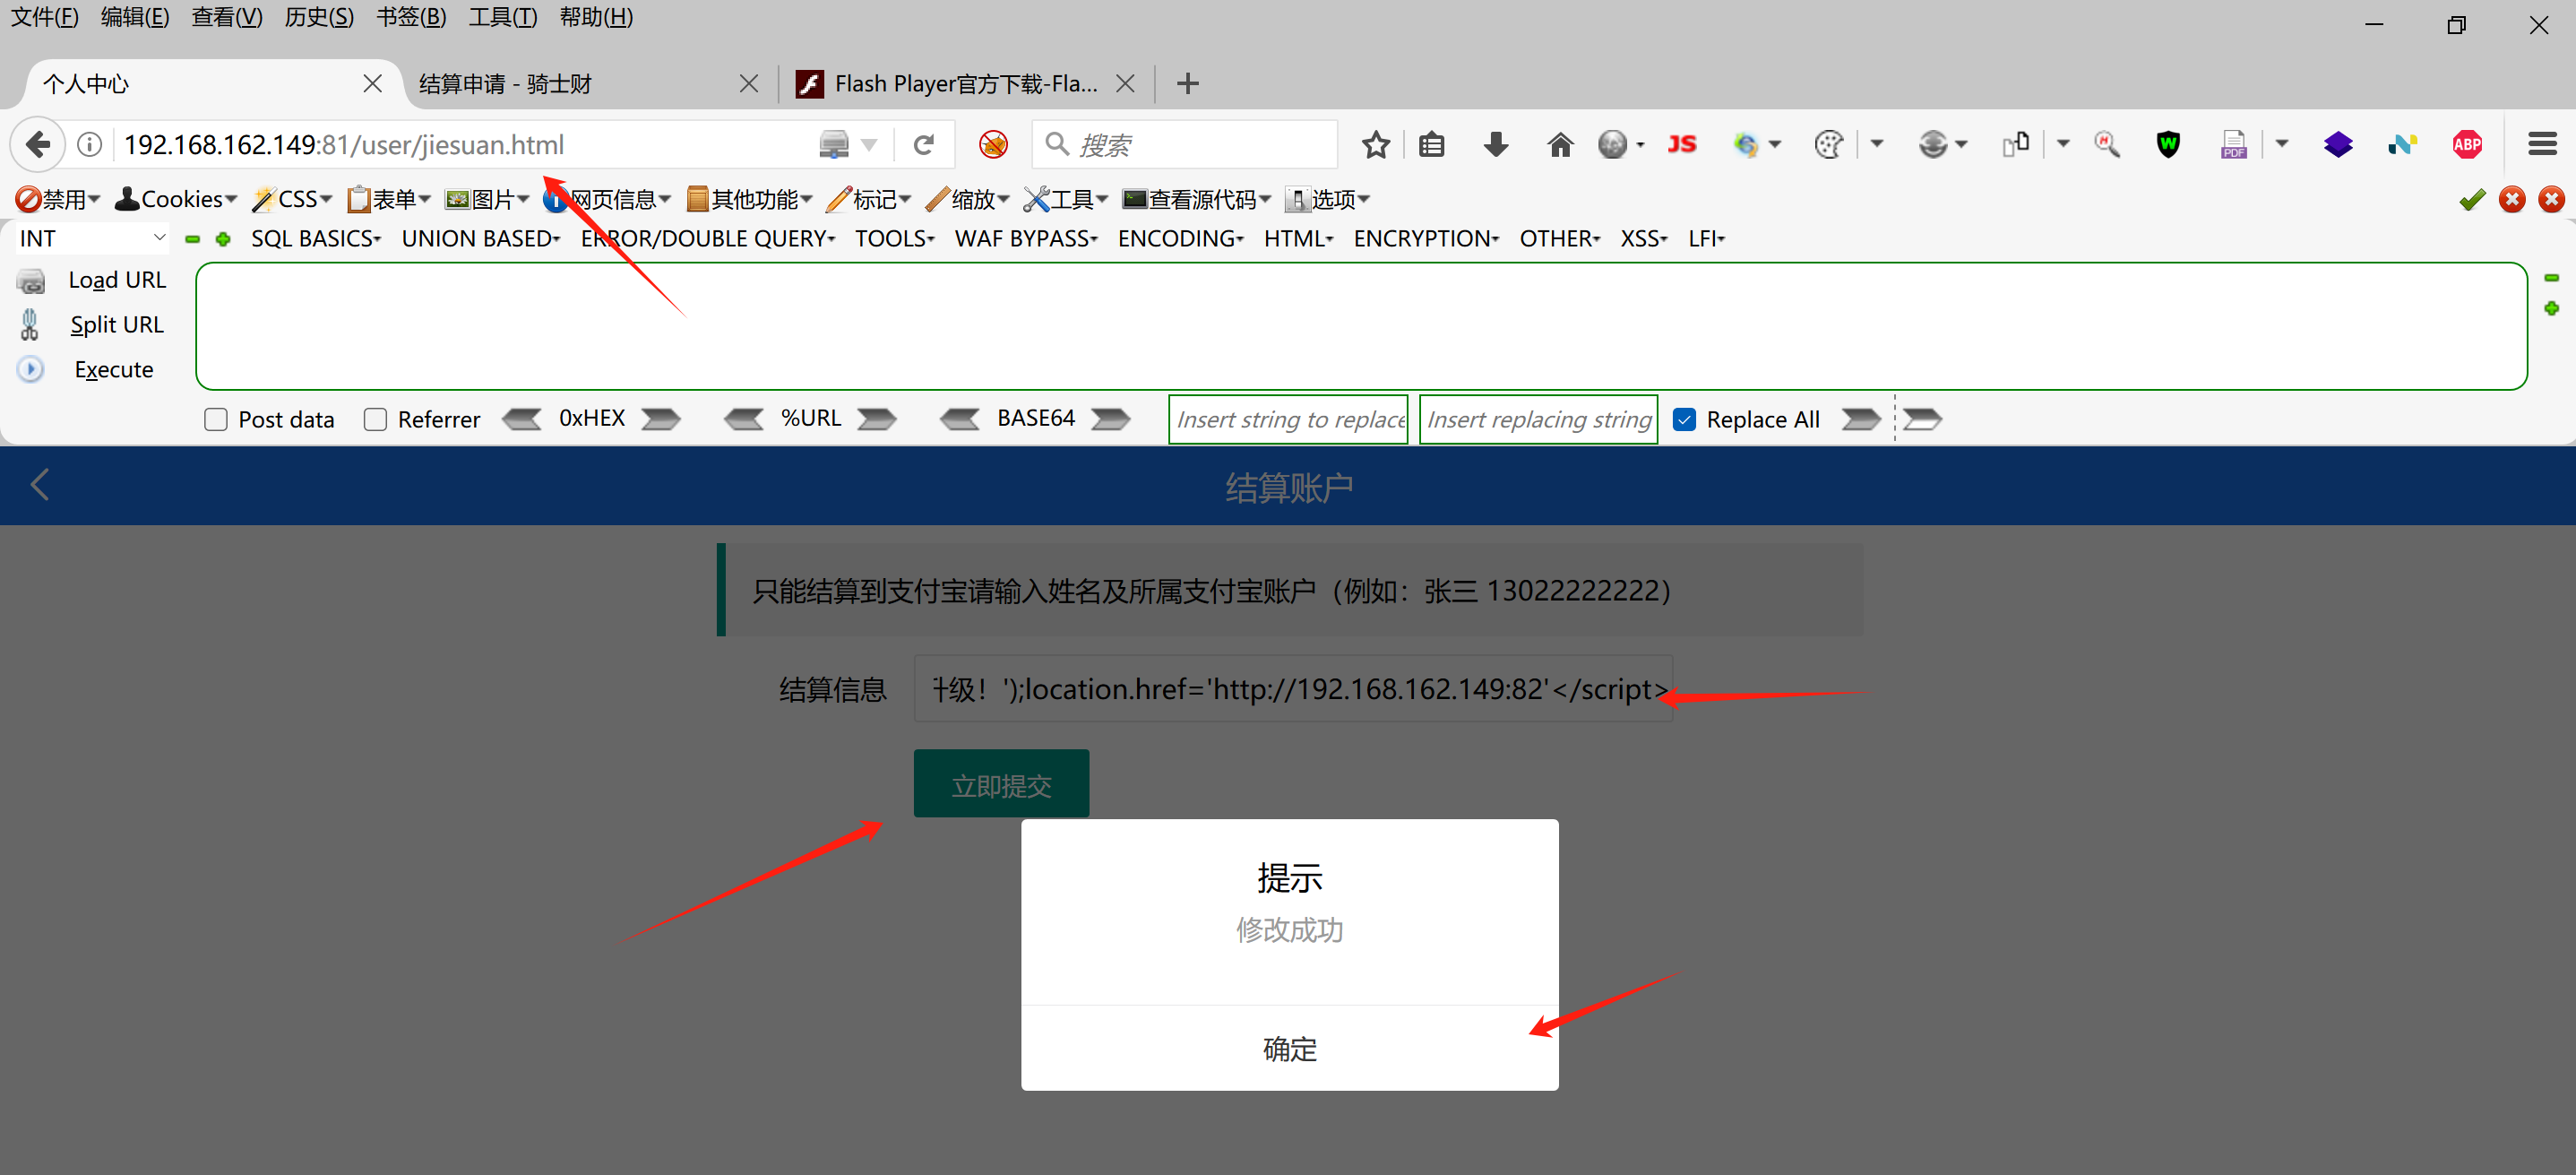
Task: Go back with the browser back arrow
Action: click(38, 145)
